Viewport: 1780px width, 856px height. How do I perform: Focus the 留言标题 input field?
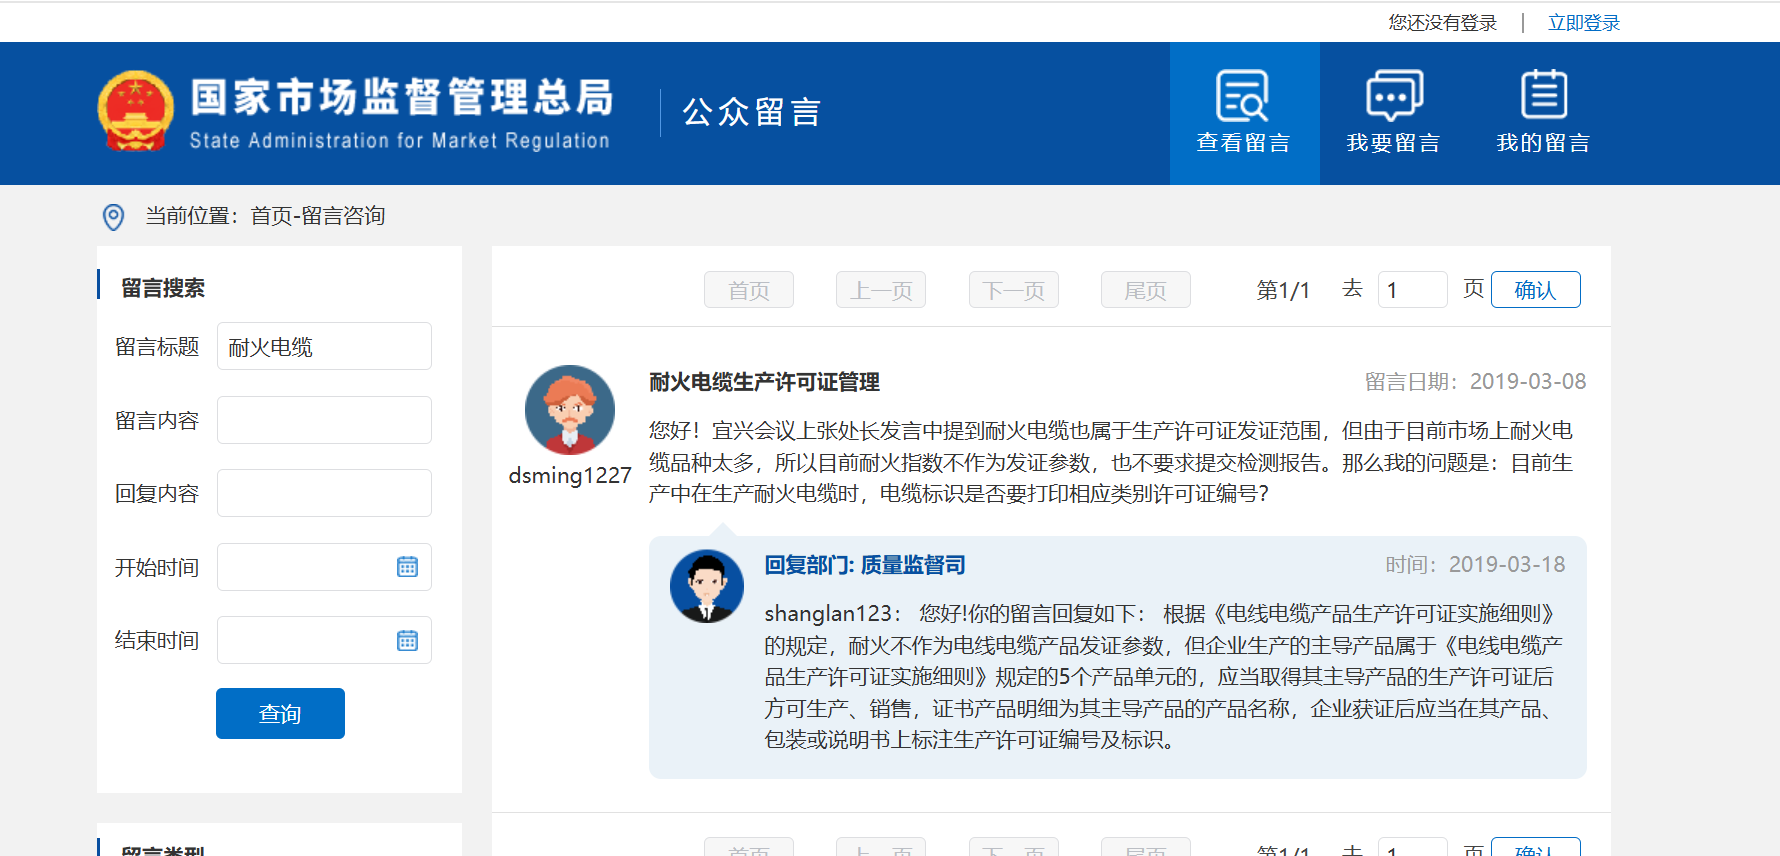324,347
